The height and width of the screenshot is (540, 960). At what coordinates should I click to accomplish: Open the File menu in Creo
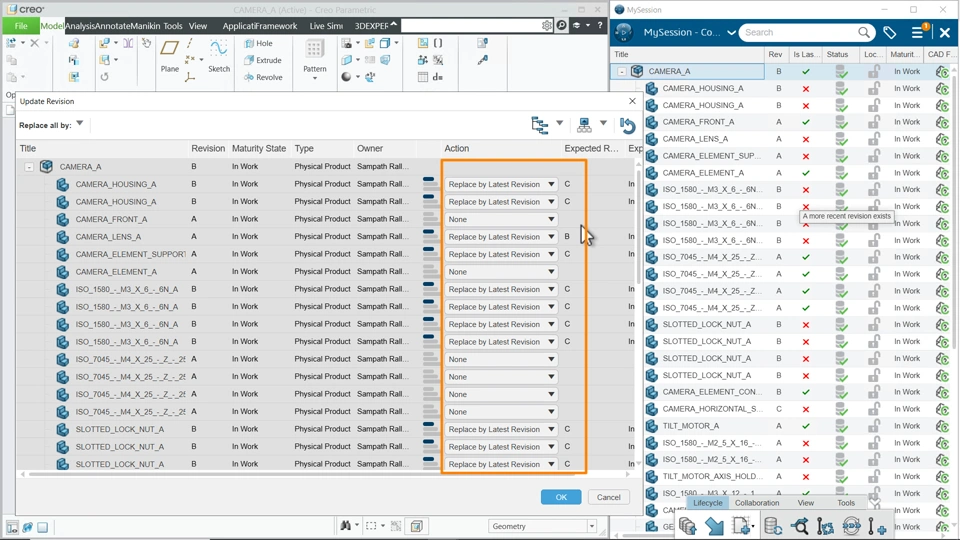pyautogui.click(x=21, y=26)
